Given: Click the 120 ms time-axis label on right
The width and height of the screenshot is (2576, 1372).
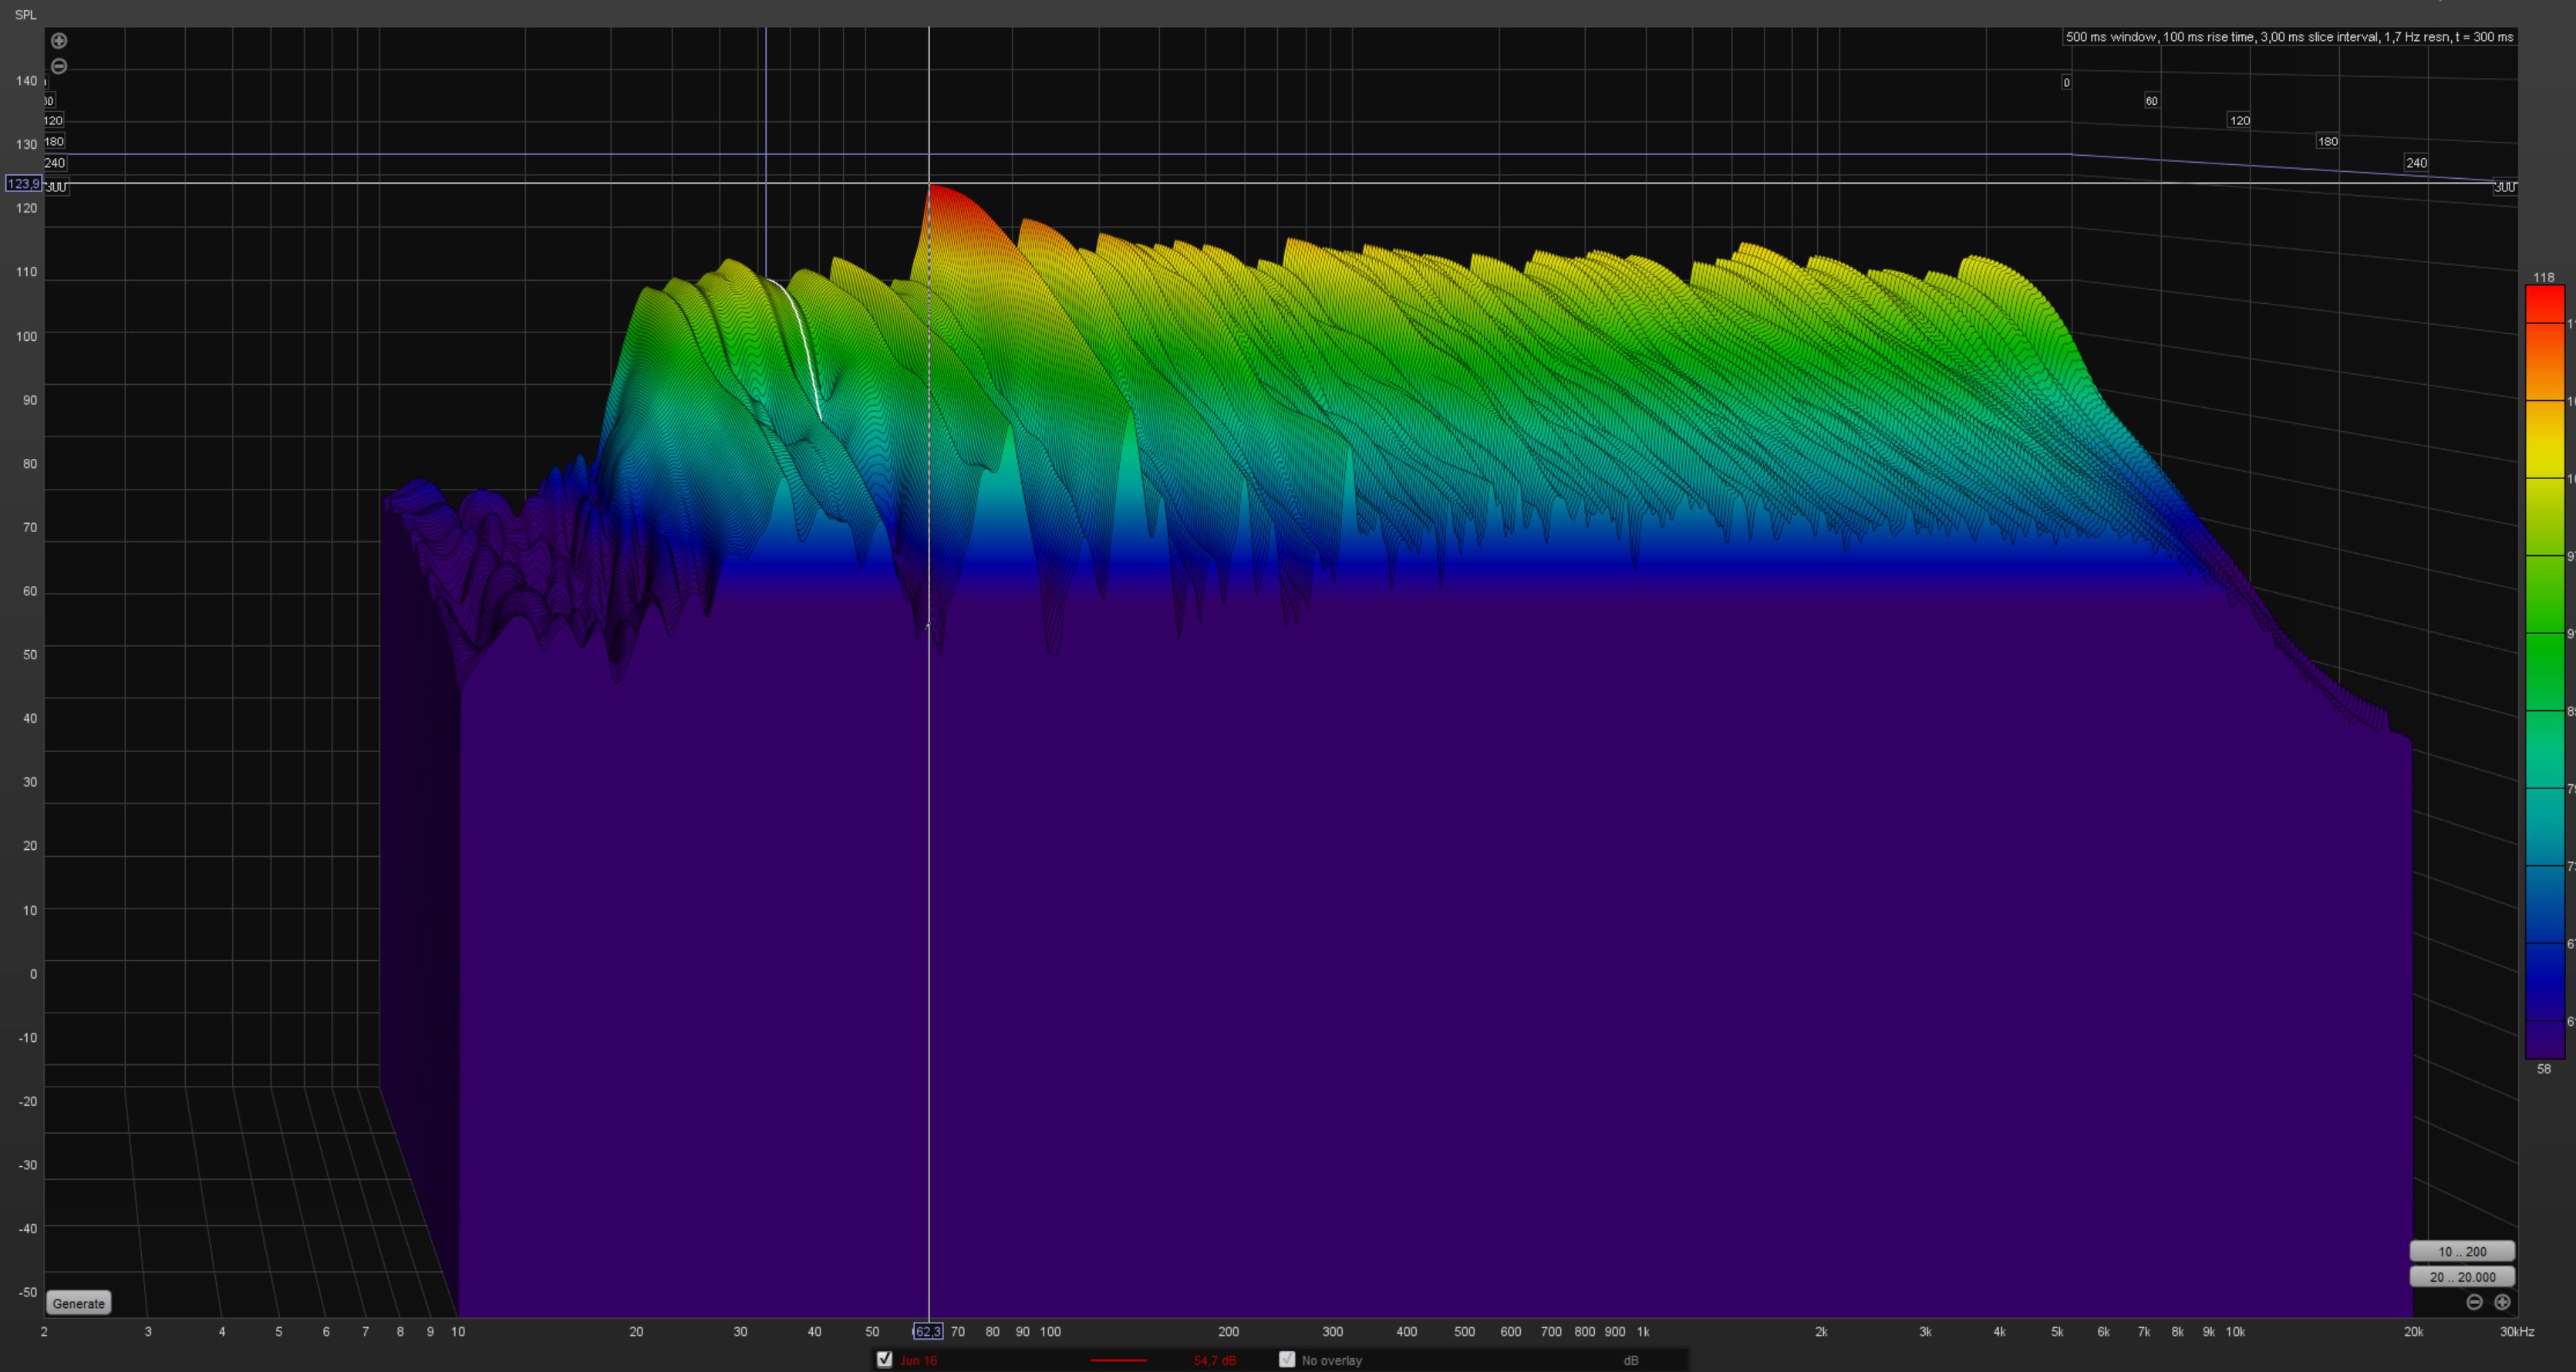Looking at the screenshot, I should click(2239, 120).
